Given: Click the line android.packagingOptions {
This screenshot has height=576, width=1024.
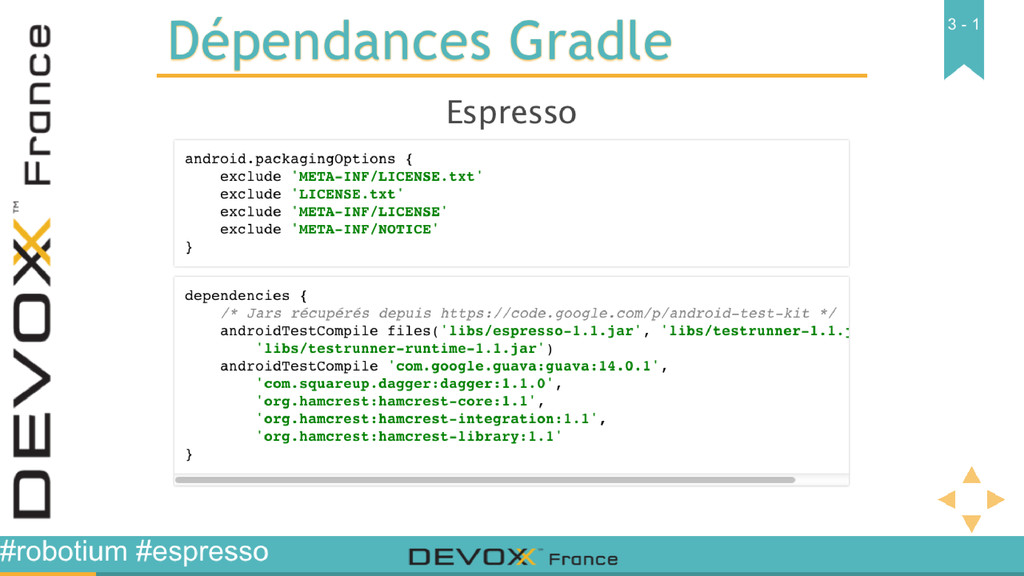Looking at the screenshot, I should pyautogui.click(x=298, y=159).
